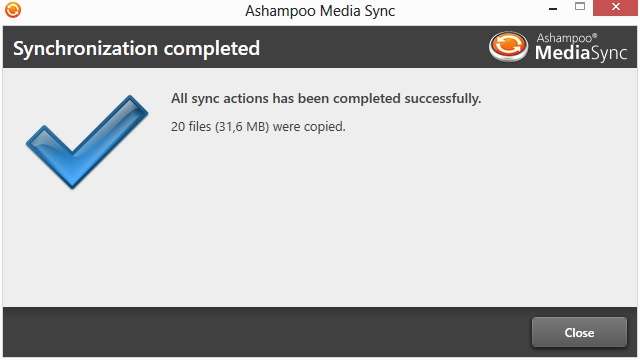Viewport: 640px width, 360px height.
Task: Close the window with the red X
Action: (615, 8)
